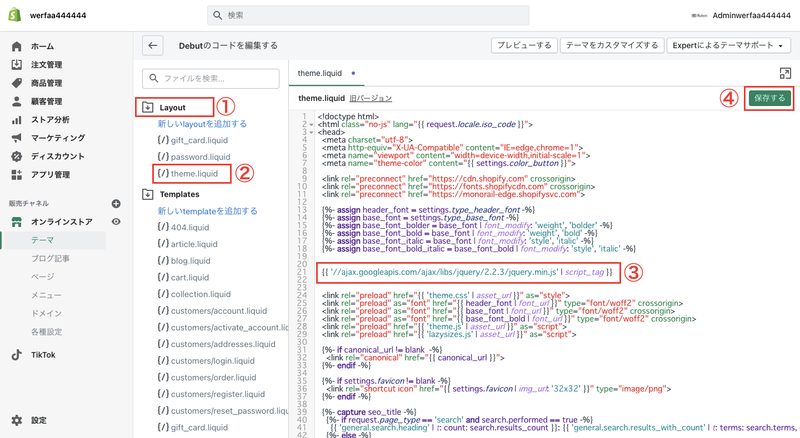This screenshot has height=438, width=800.
Task: Expand code editor to fullscreen icon
Action: 785,74
